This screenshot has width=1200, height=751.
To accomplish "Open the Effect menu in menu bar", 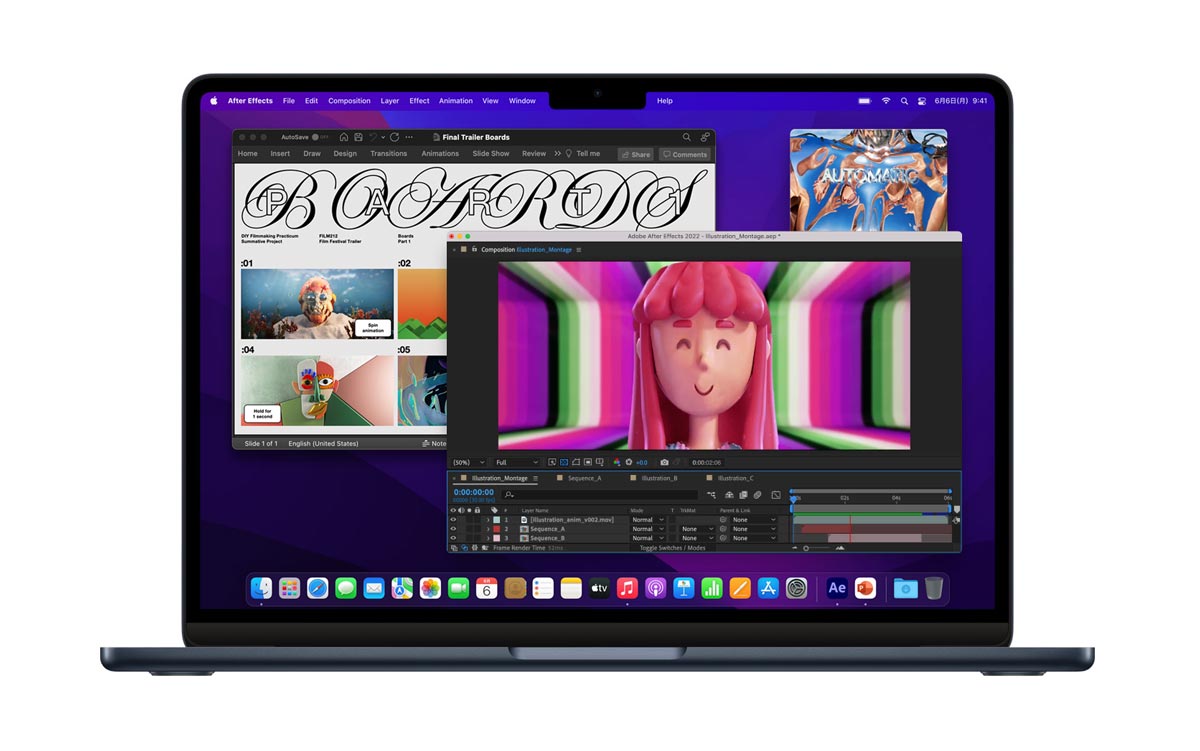I will point(419,101).
